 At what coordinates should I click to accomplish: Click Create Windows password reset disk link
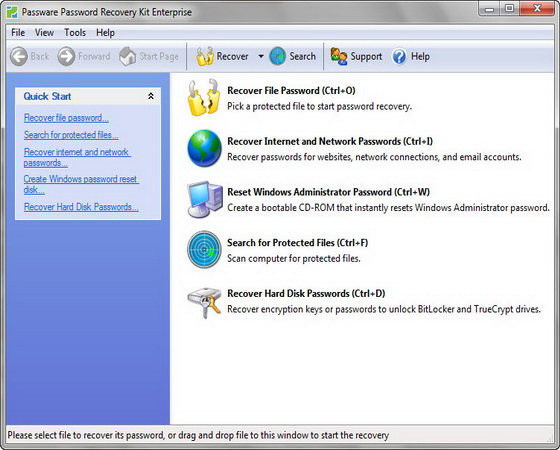click(x=81, y=184)
